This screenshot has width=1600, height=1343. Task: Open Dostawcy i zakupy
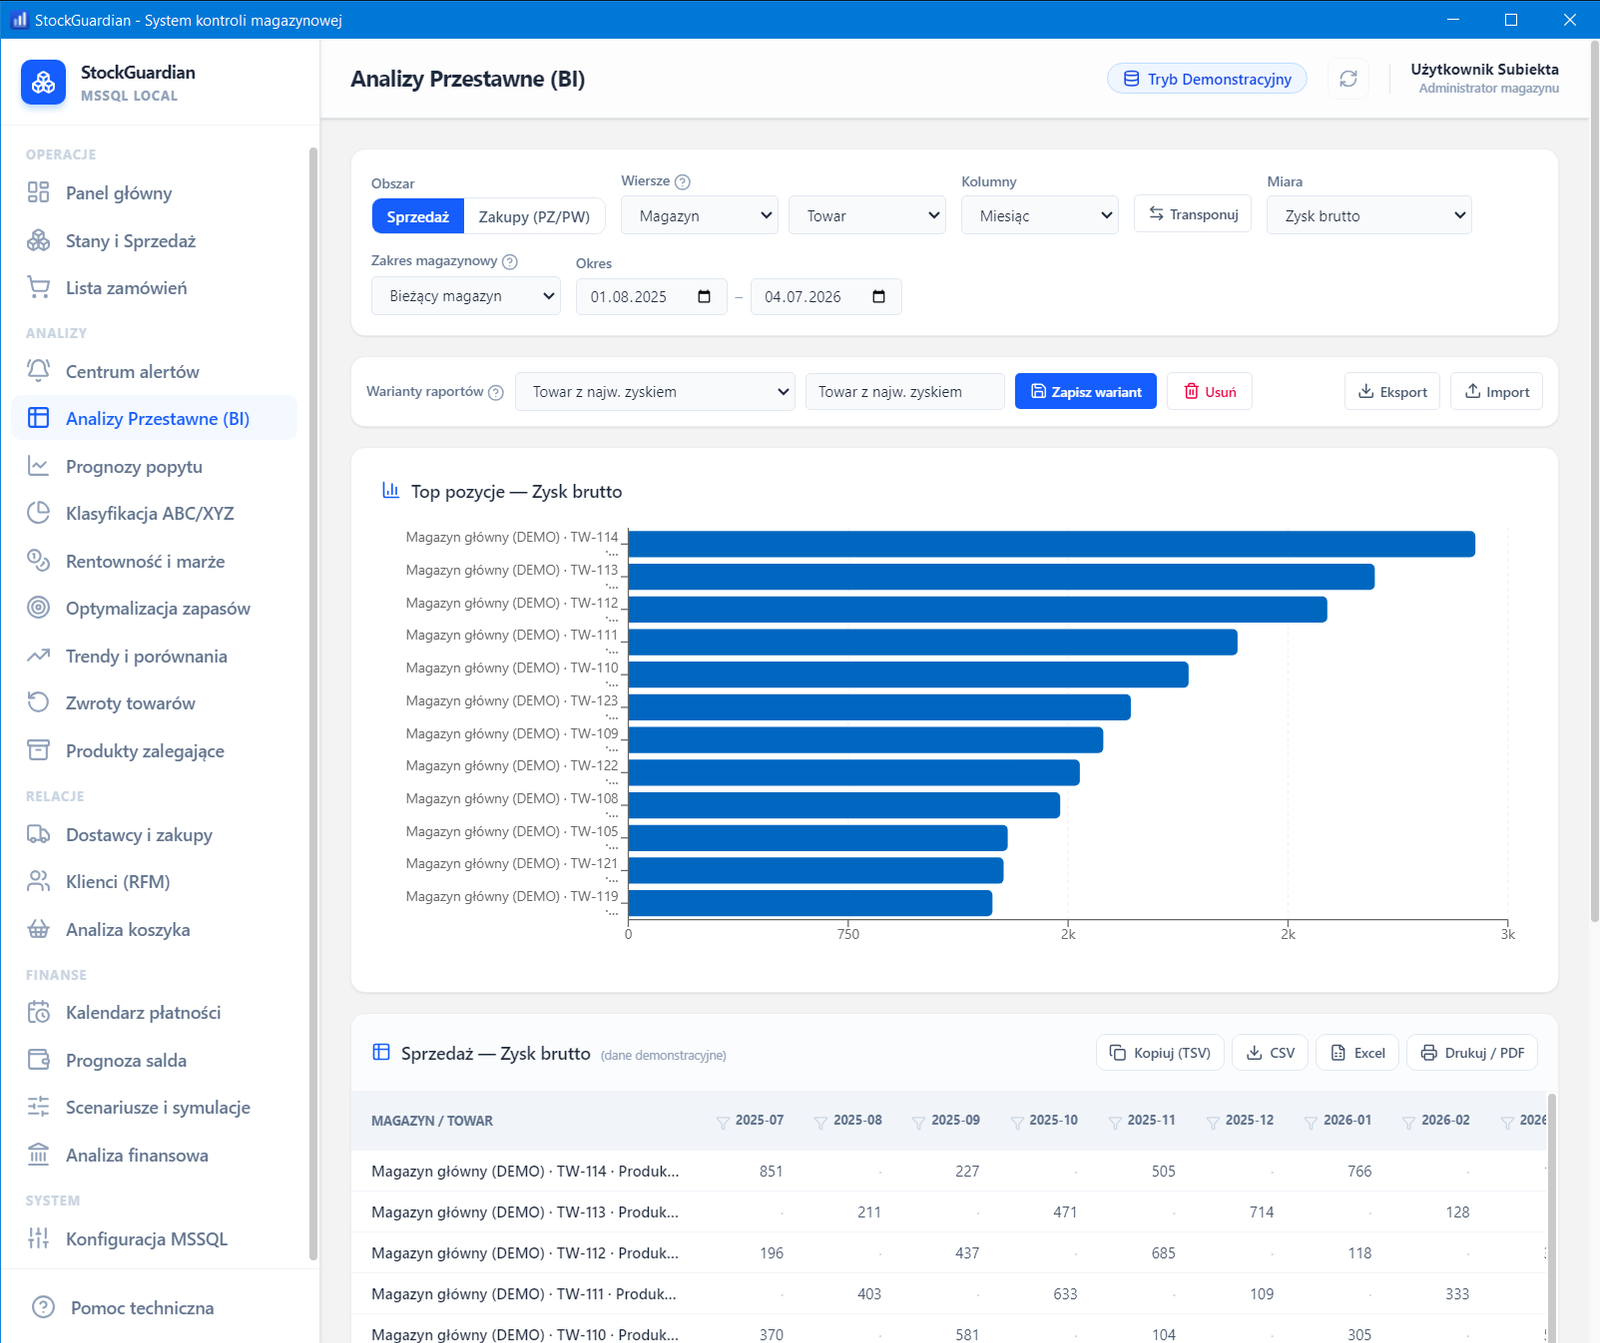coord(155,835)
